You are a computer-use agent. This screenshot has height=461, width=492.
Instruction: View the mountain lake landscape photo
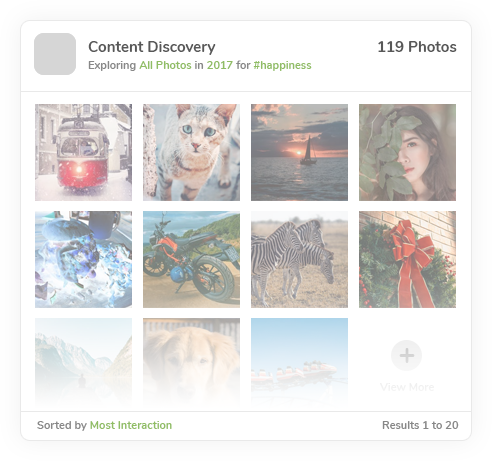click(x=83, y=362)
